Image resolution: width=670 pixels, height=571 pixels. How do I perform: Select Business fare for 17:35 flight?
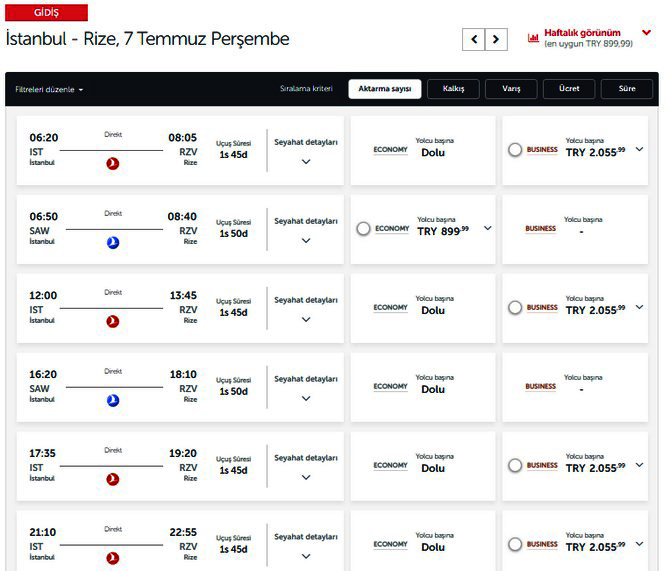515,465
